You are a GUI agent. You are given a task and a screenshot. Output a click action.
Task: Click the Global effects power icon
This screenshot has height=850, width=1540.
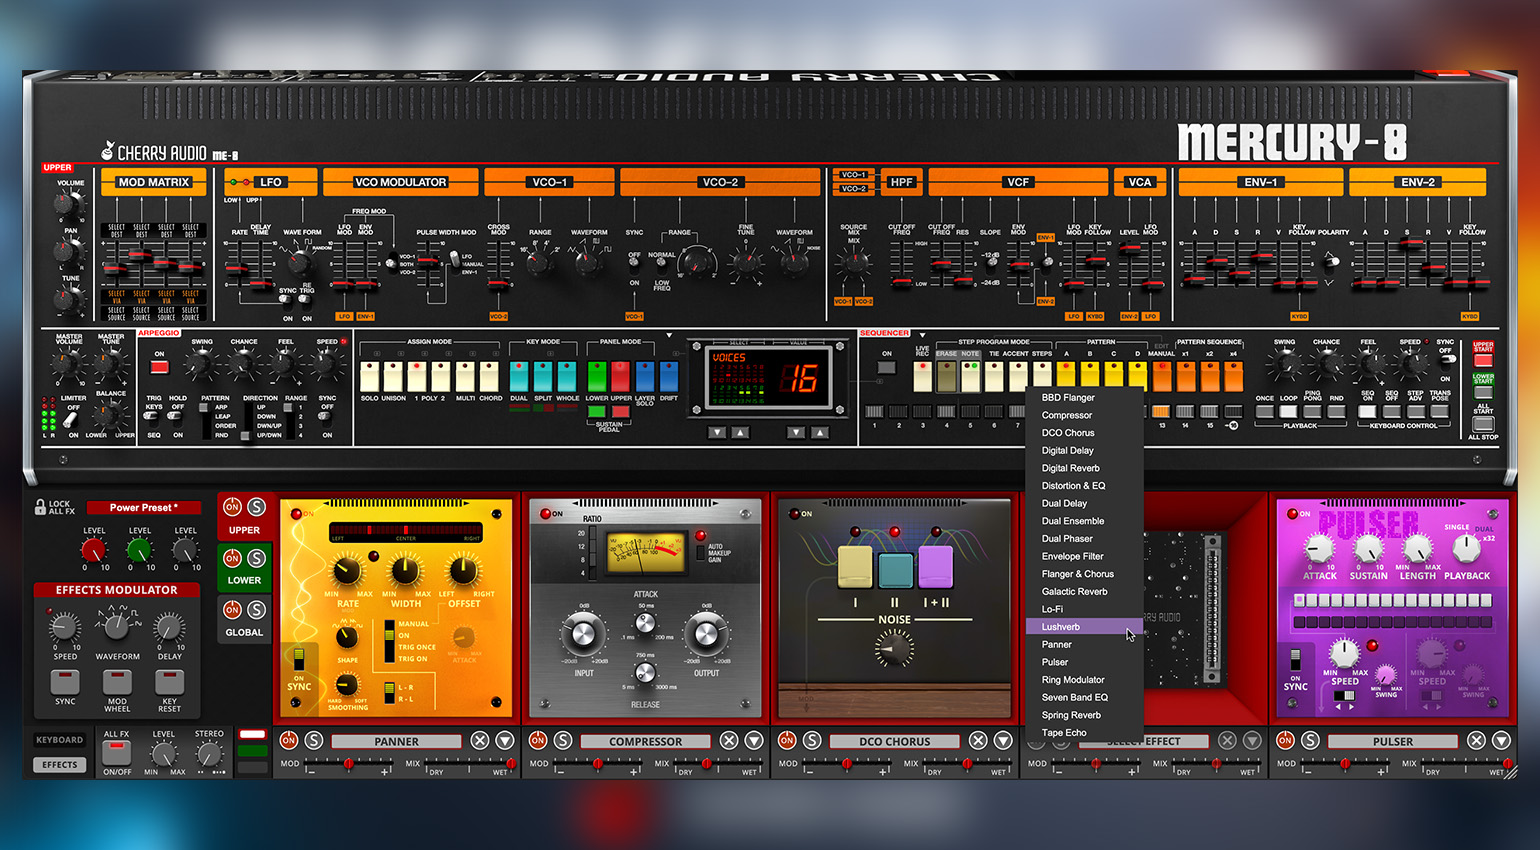point(232,610)
